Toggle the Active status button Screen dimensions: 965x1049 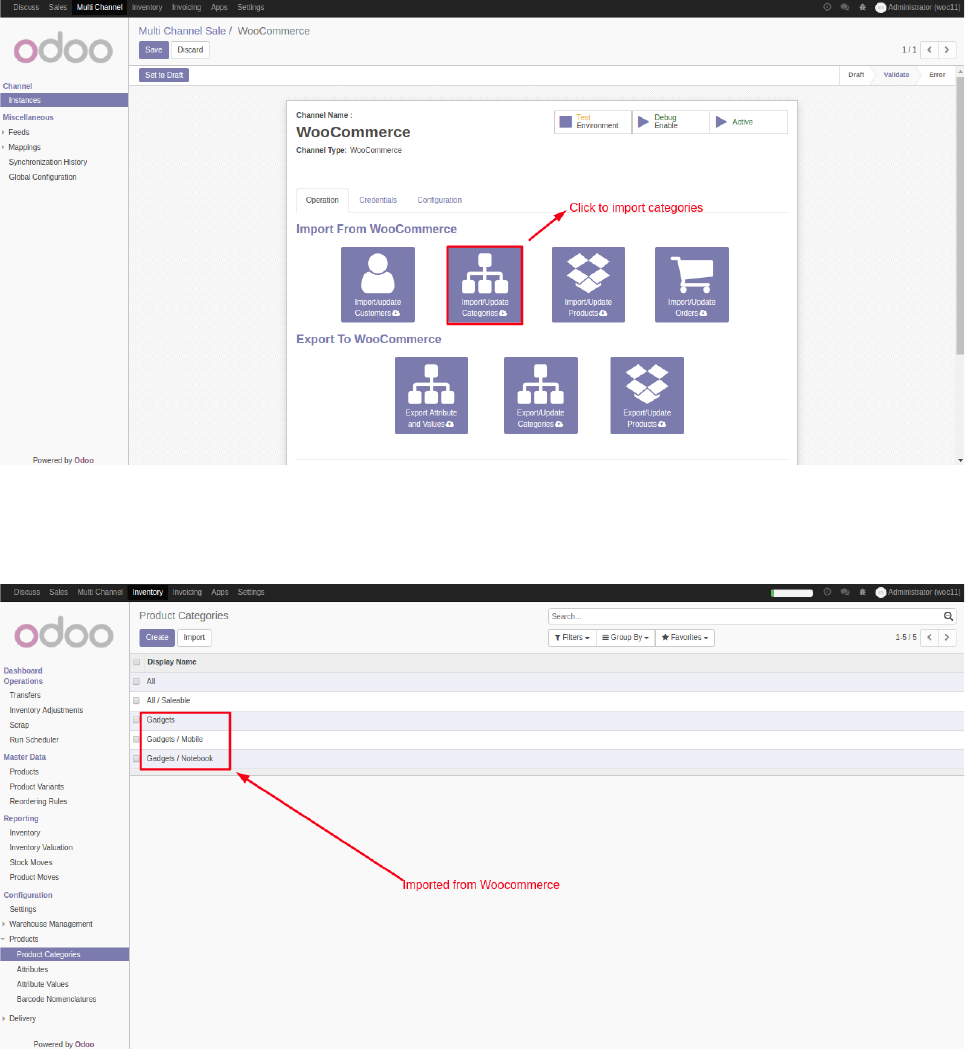(748, 122)
